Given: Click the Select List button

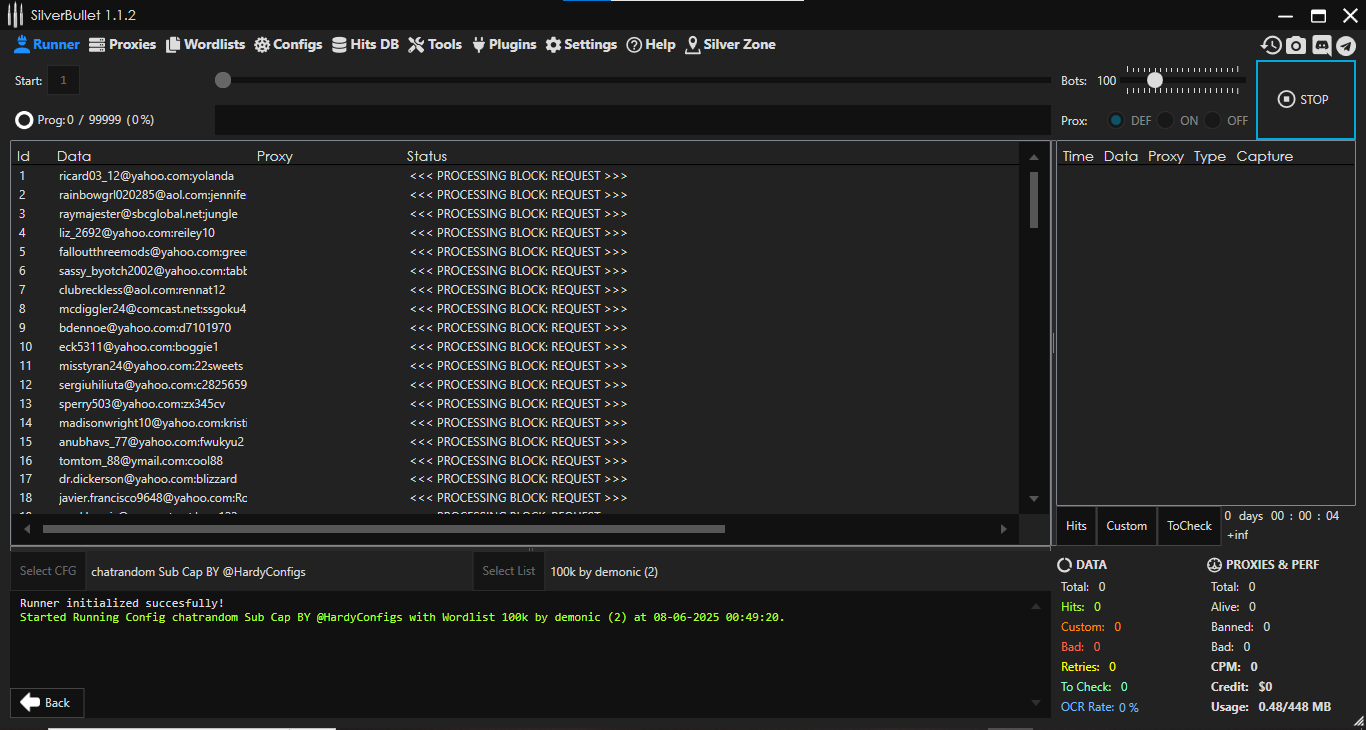Looking at the screenshot, I should [x=509, y=571].
